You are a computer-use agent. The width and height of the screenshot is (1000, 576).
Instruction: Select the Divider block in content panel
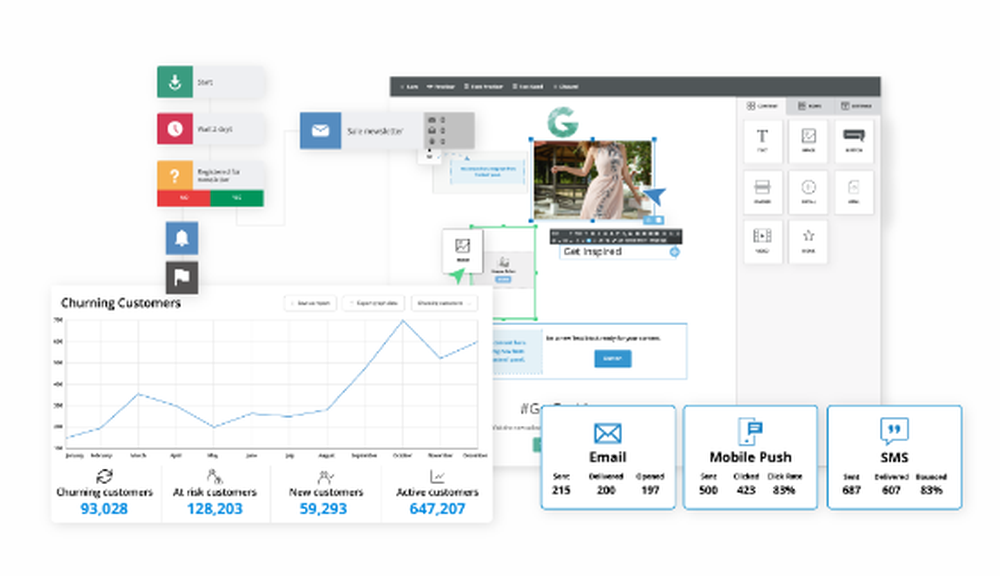coord(762,191)
